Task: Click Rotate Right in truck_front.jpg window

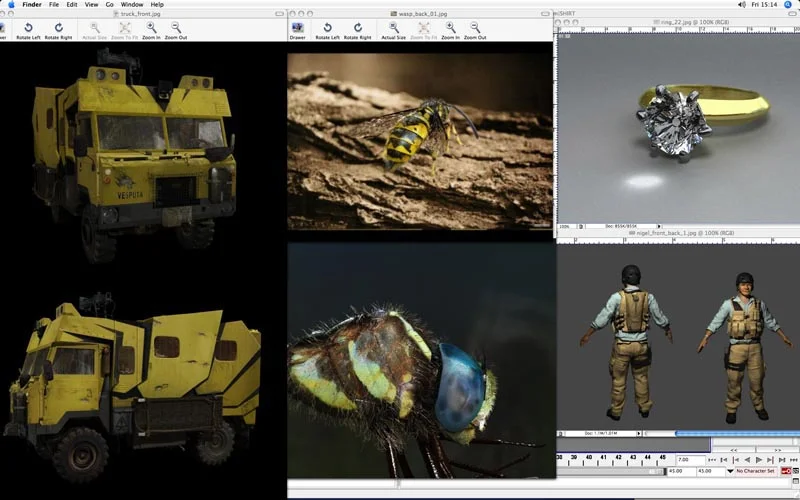Action: coord(59,31)
